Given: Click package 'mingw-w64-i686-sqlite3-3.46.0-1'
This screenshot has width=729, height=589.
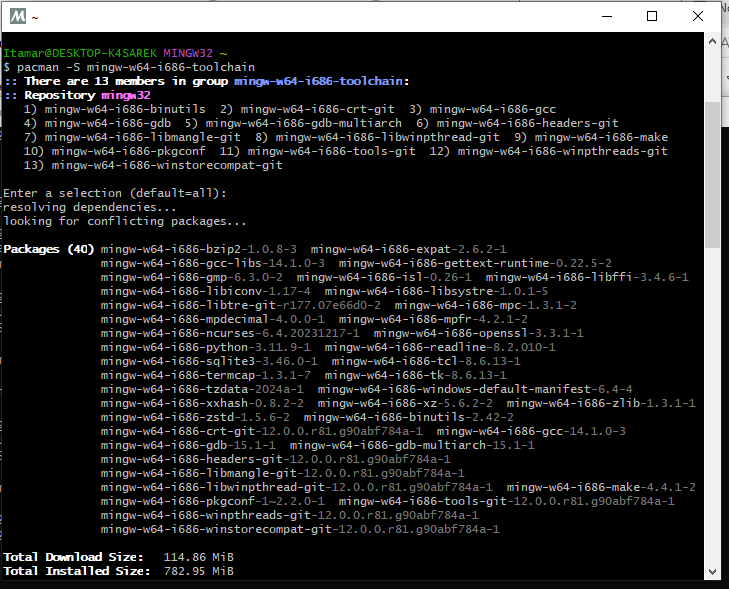Looking at the screenshot, I should pyautogui.click(x=209, y=361).
